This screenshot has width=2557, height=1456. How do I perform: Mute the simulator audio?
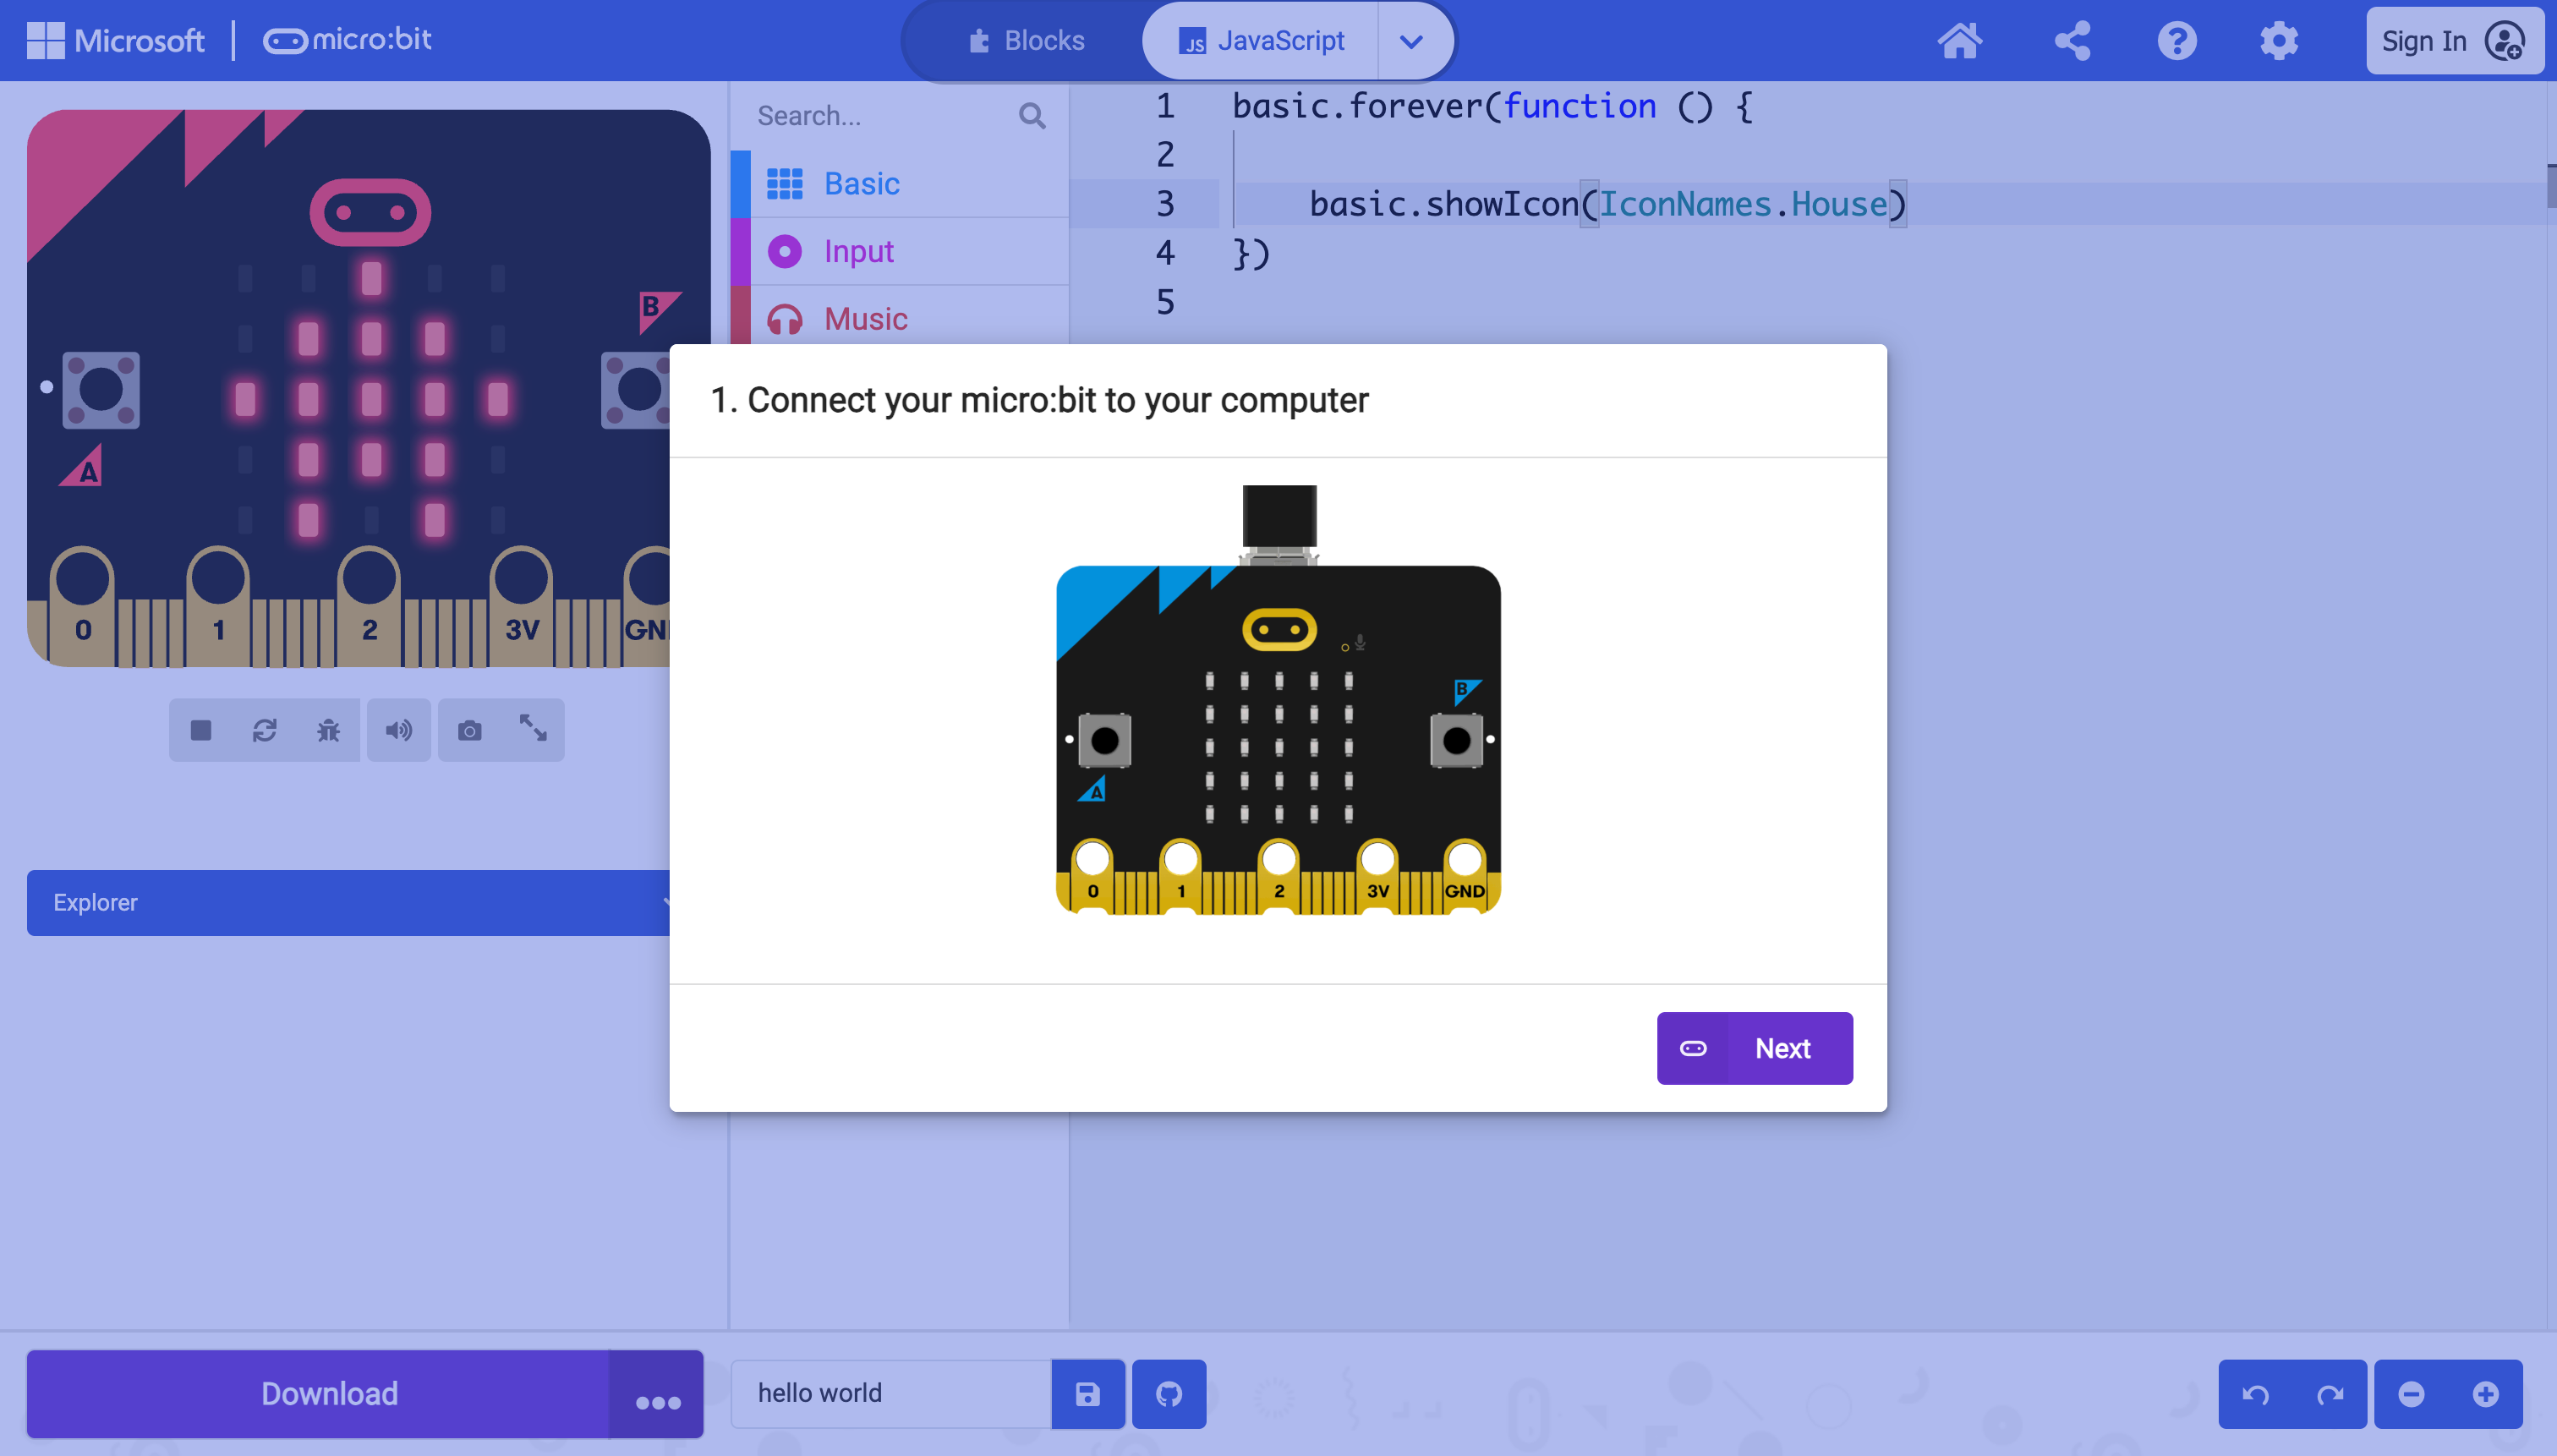pyautogui.click(x=399, y=730)
